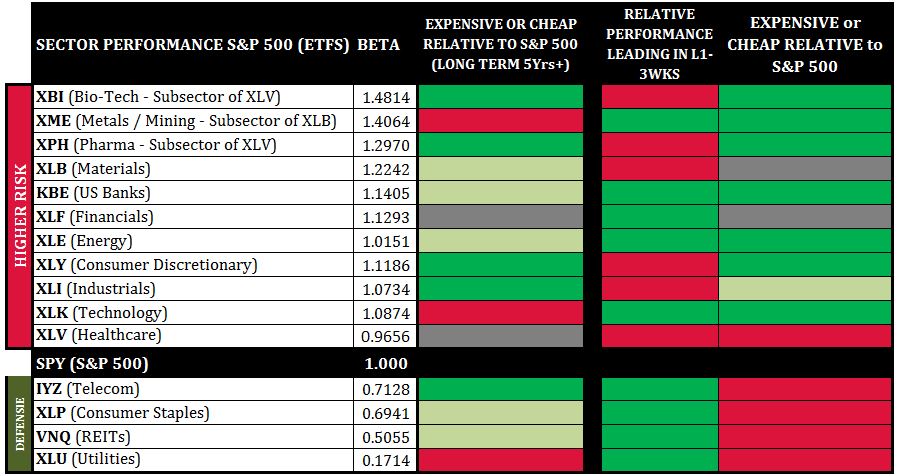Screen dimensions: 897x476
Task: Select the HIGHER RISK vertical group label
Action: point(17,216)
